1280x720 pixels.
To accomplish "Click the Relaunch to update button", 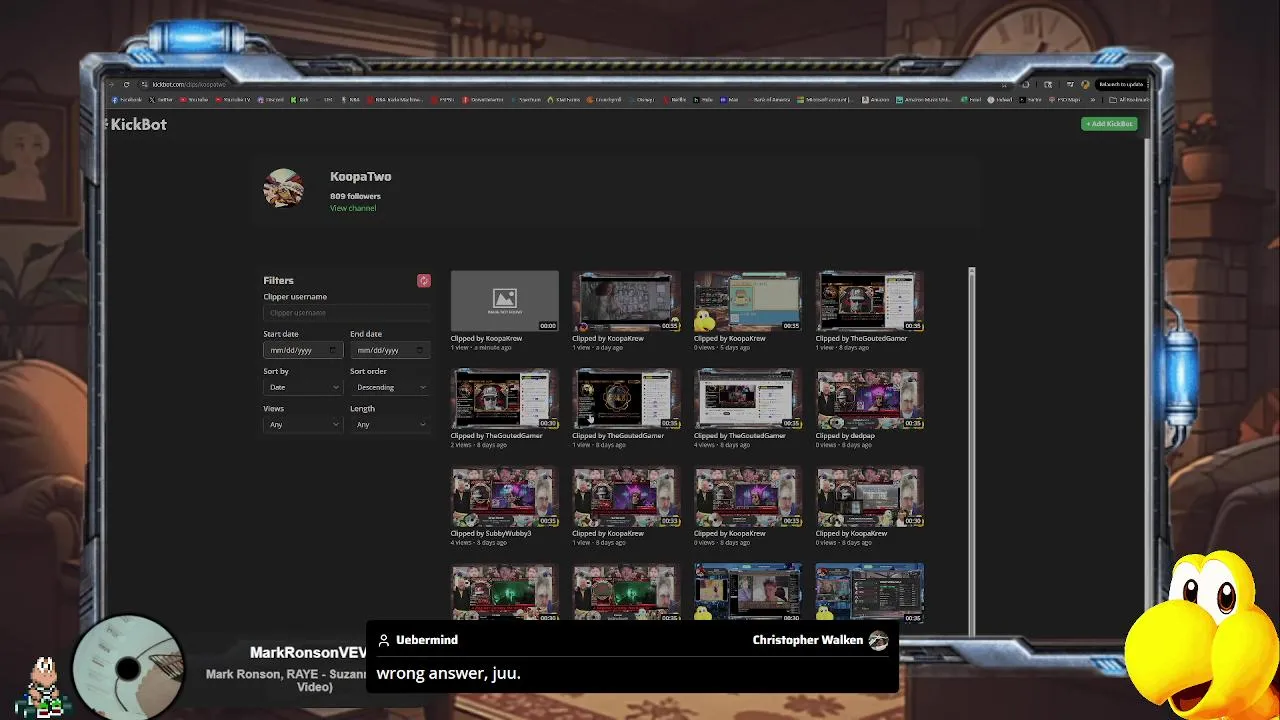I will tap(1121, 84).
